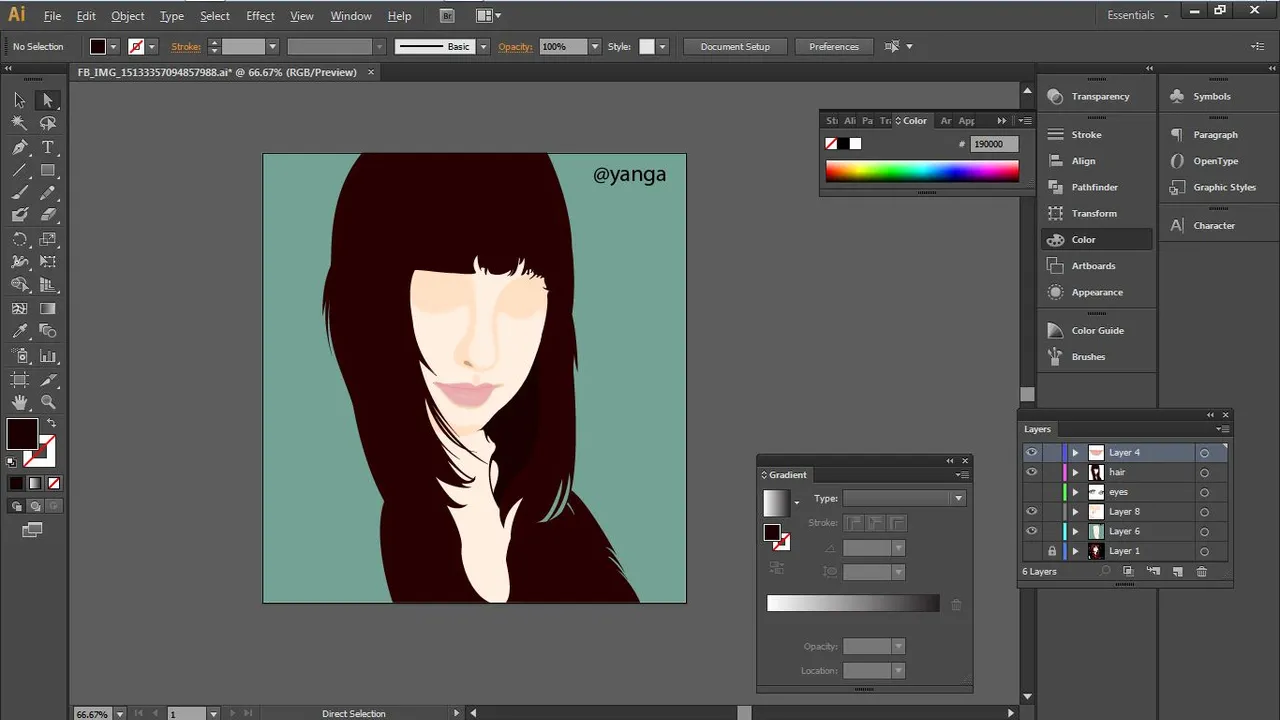
Task: Open the Select menu
Action: tap(215, 16)
